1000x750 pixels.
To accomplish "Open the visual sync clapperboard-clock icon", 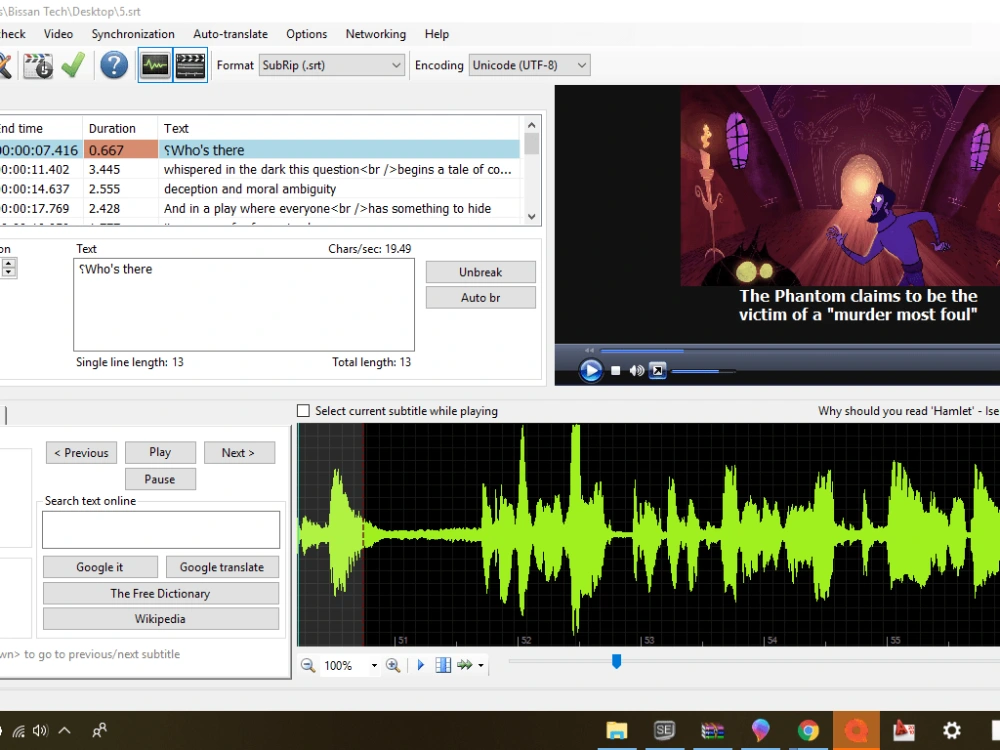I will (x=38, y=65).
